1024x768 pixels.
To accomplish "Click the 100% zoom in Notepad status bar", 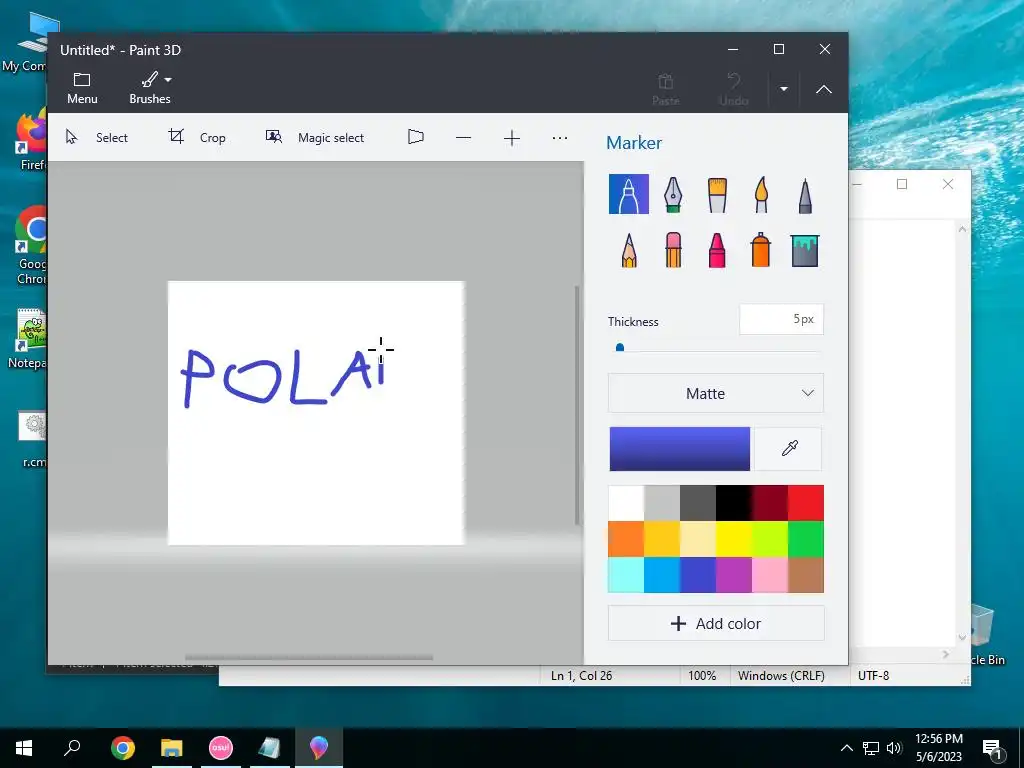I will tap(702, 676).
